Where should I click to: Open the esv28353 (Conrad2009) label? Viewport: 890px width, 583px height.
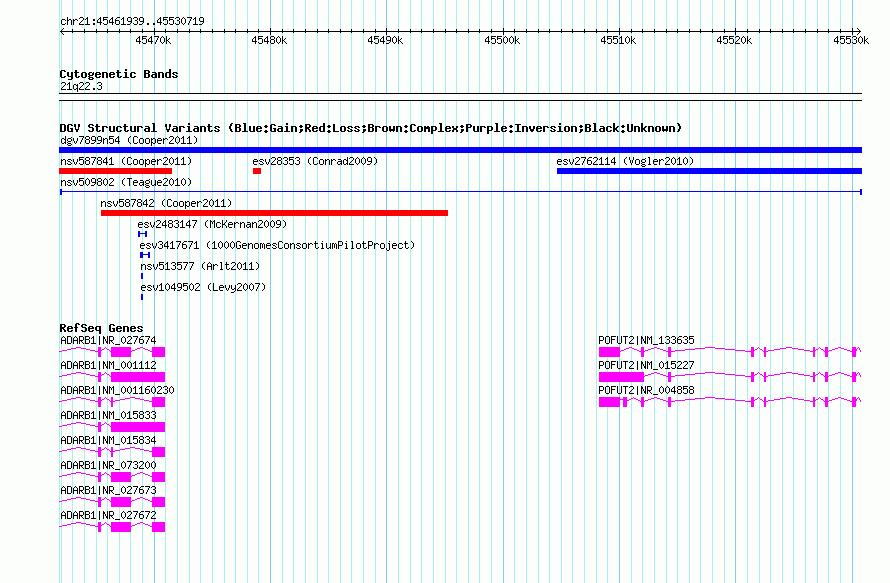tap(315, 161)
